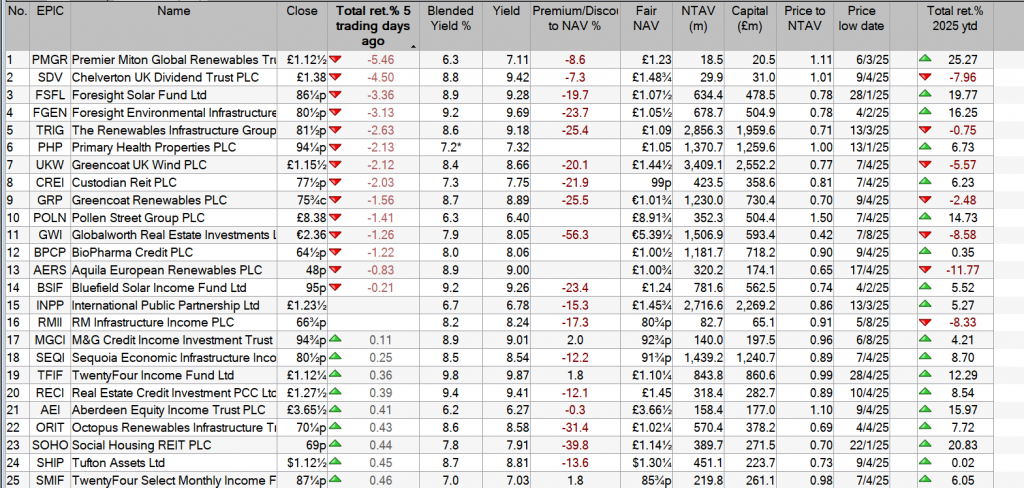Click the red ytd down arrow in GWI row

pyautogui.click(x=924, y=235)
